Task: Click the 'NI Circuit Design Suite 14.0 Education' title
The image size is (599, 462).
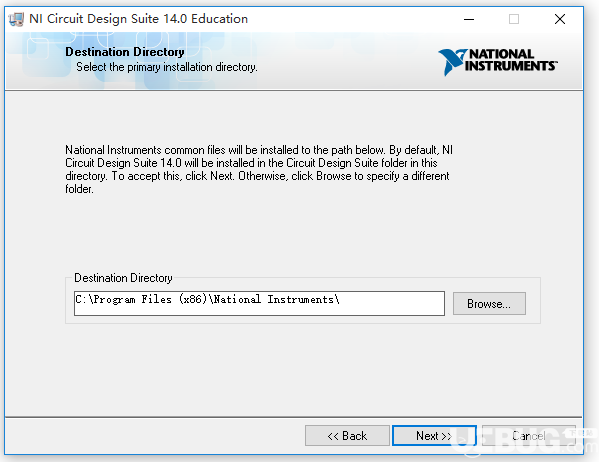Action: [x=138, y=19]
